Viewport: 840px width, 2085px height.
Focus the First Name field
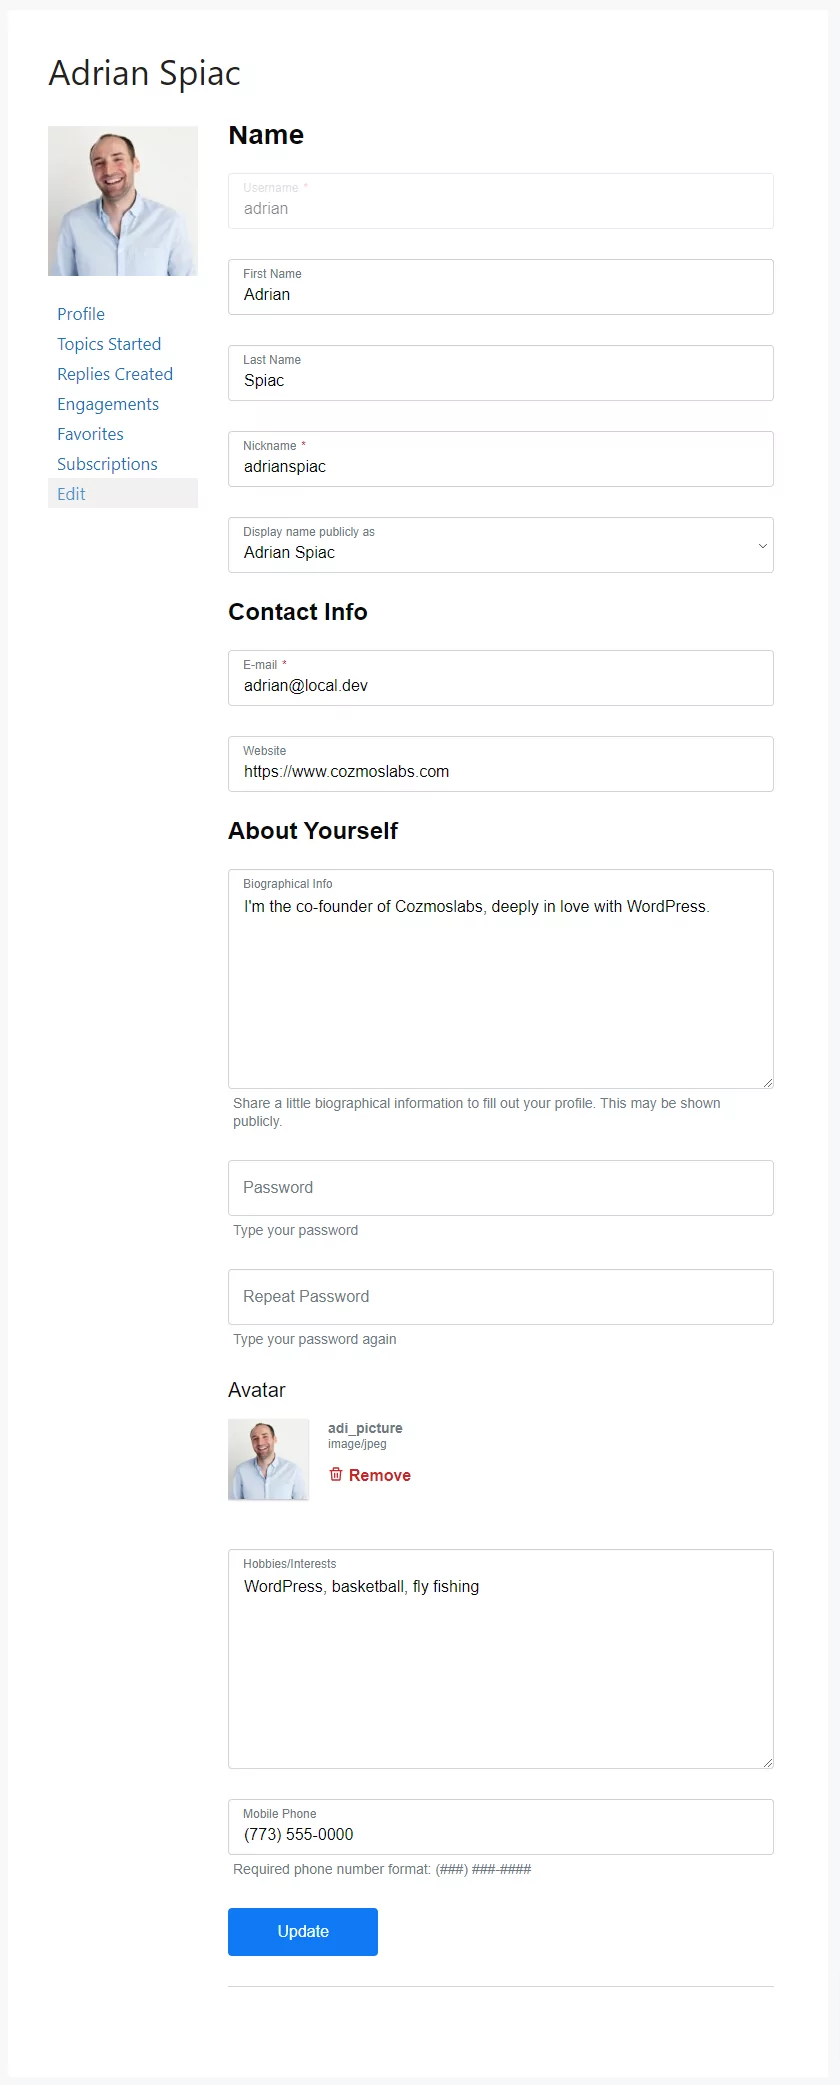[500, 295]
